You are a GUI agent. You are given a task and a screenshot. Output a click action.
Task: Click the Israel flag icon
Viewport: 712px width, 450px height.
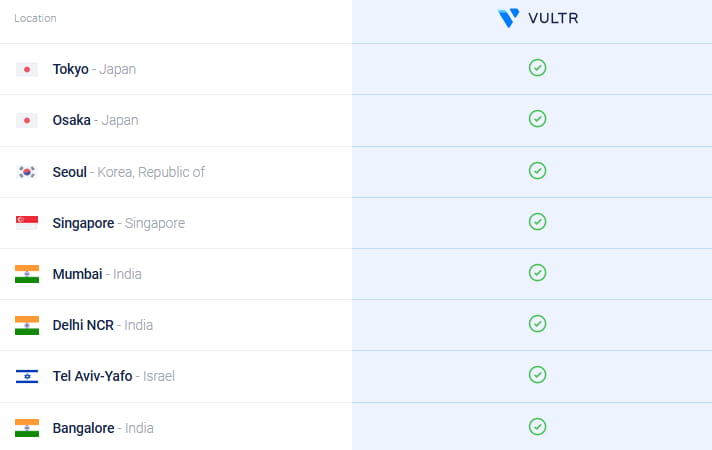(x=27, y=376)
